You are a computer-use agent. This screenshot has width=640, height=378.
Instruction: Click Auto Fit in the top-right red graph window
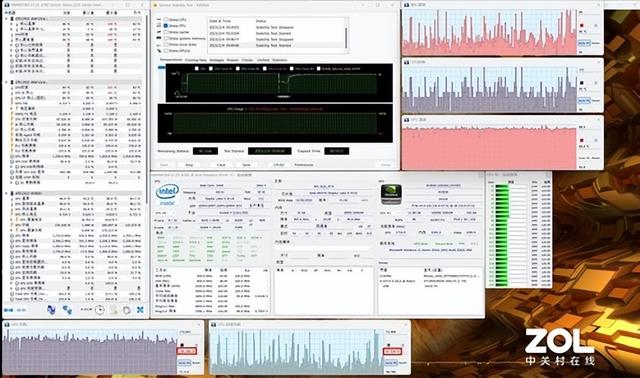[584, 43]
